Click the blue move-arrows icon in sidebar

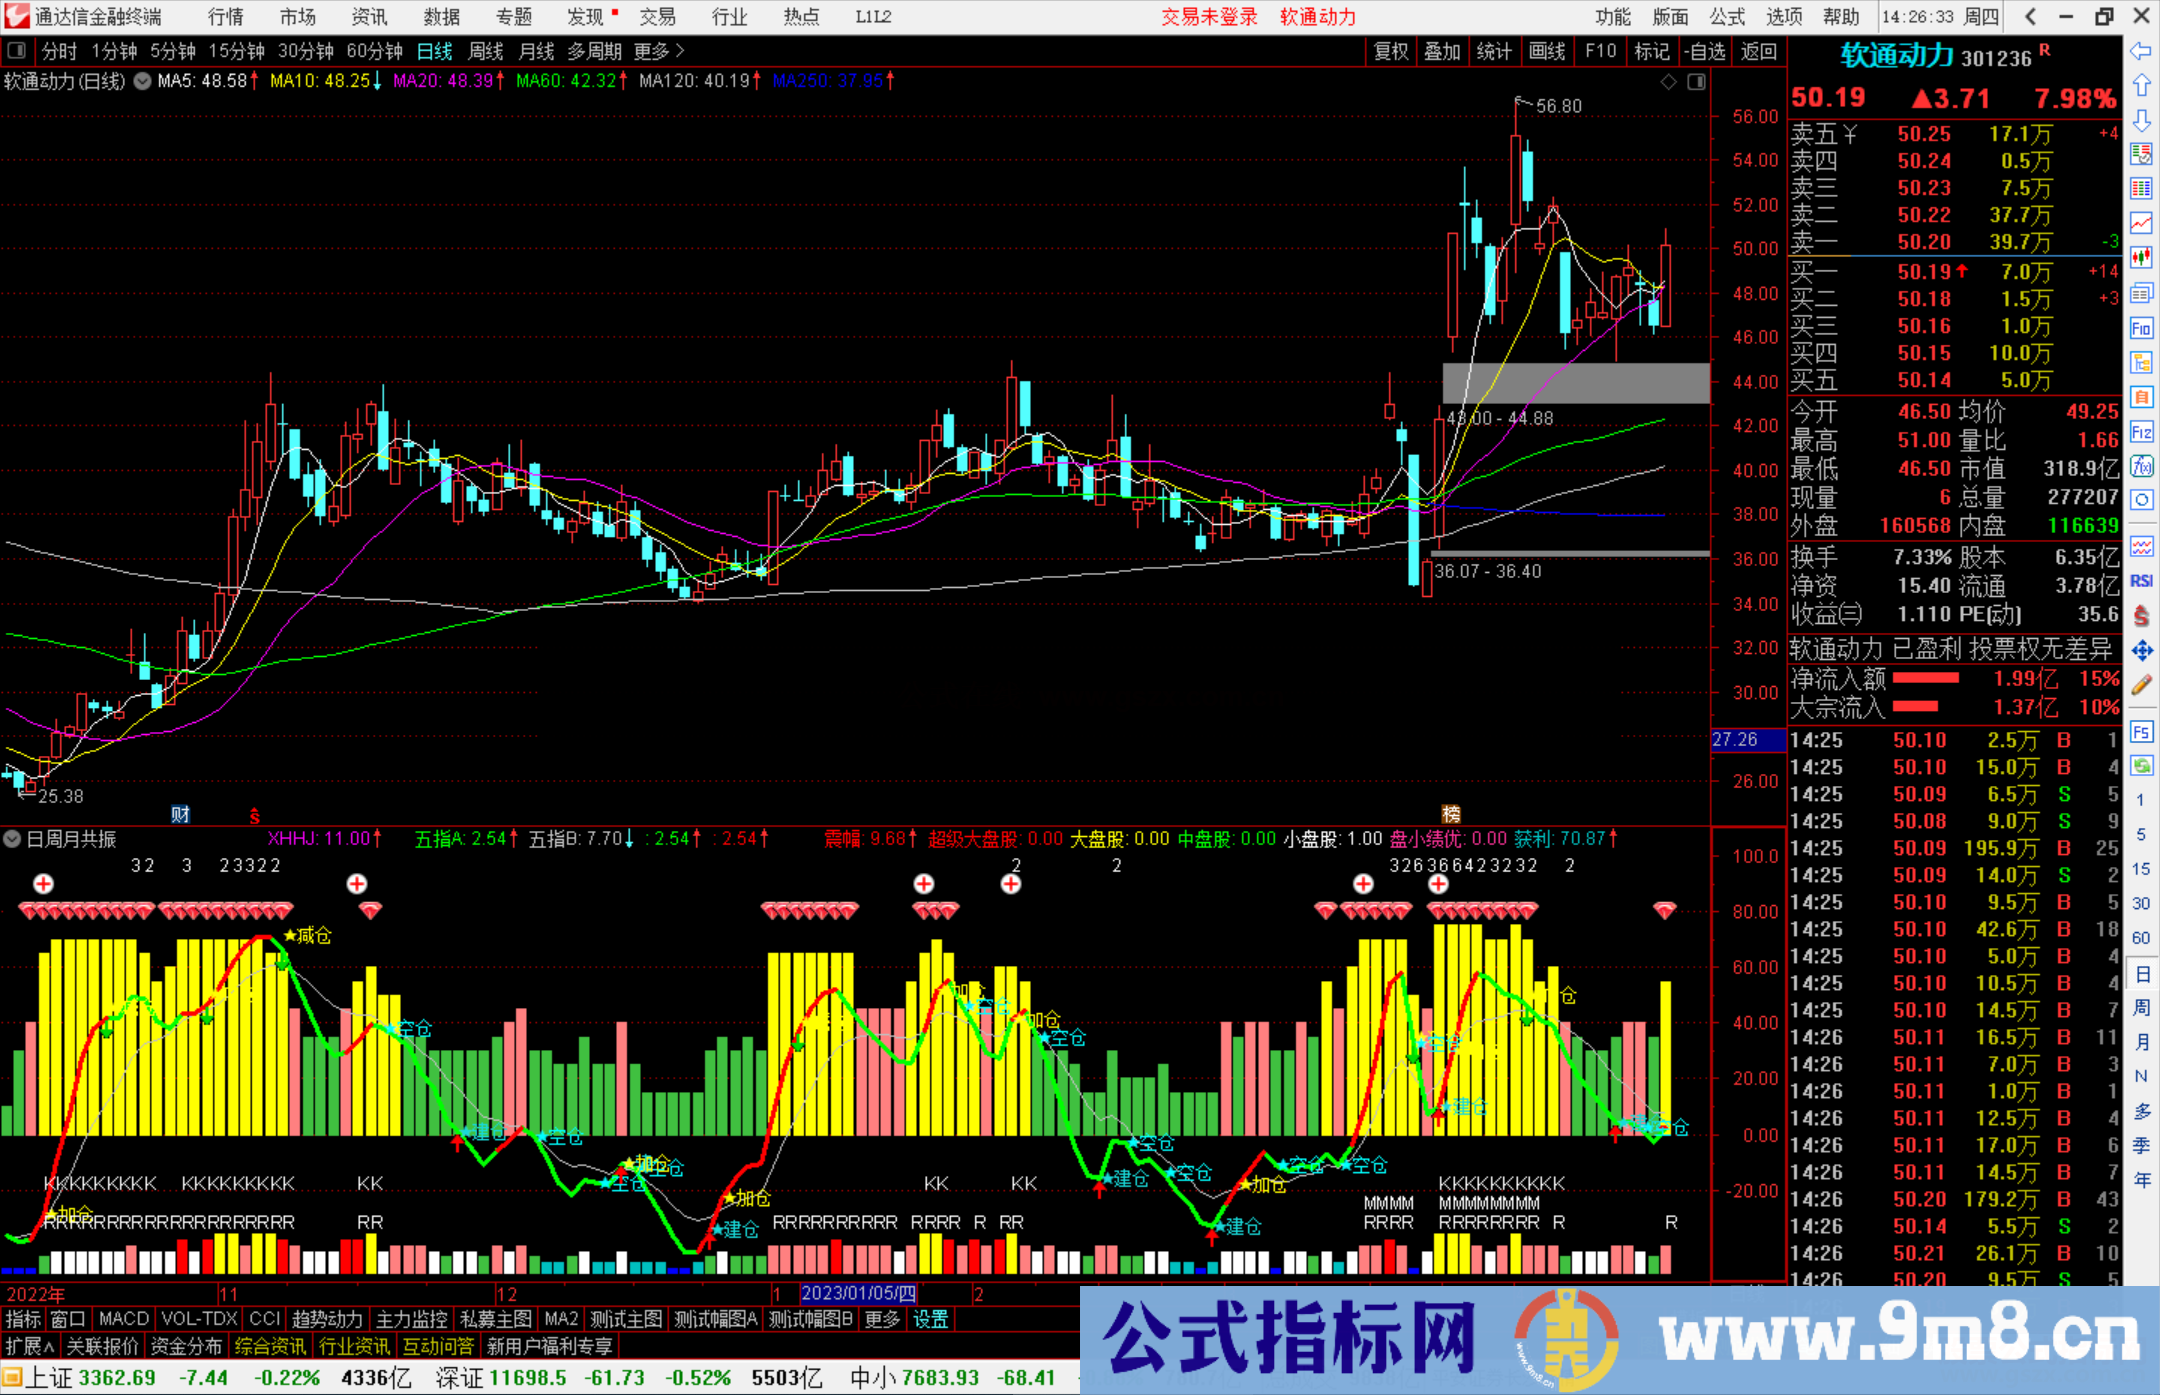2141,651
